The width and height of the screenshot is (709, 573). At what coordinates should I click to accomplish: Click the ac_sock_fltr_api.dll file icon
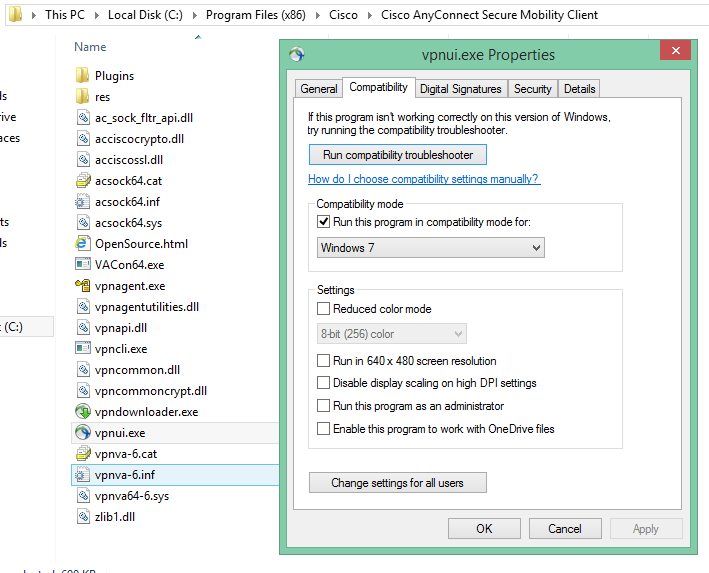click(x=82, y=118)
